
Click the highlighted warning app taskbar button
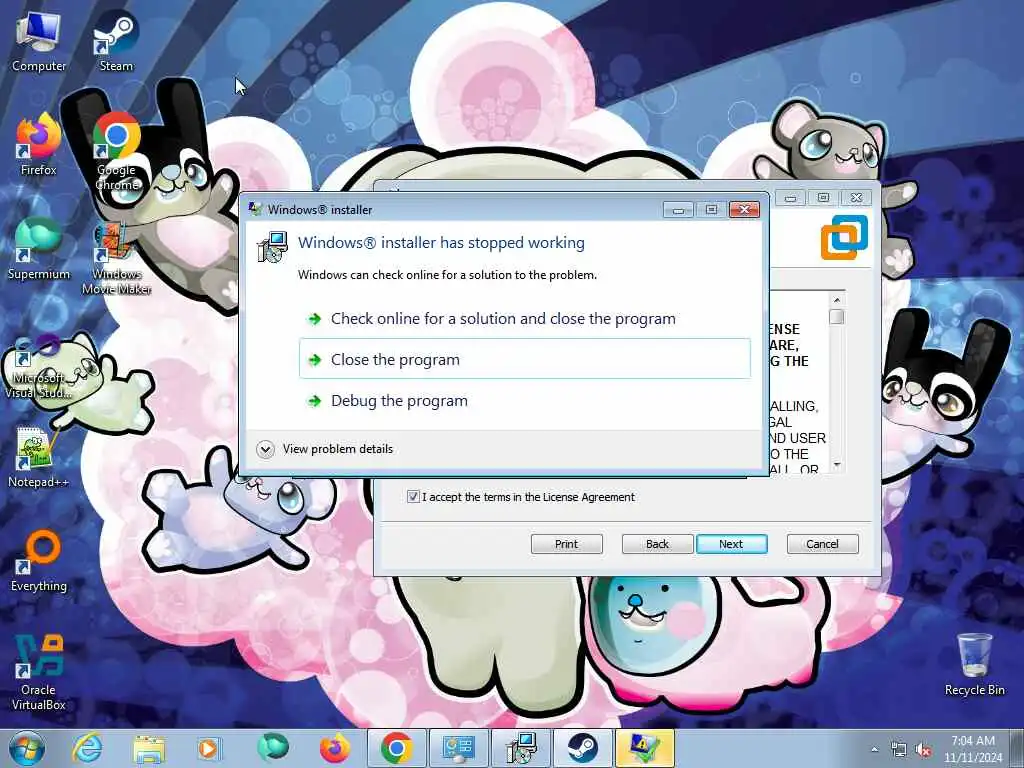645,748
